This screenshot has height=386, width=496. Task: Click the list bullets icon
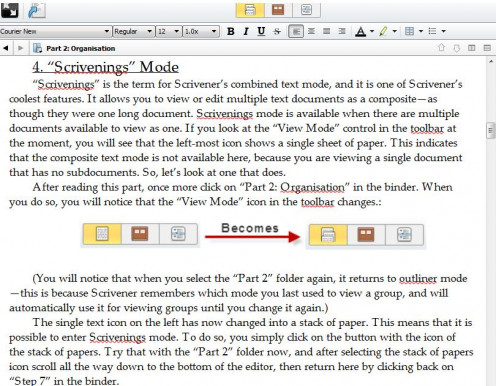432,31
